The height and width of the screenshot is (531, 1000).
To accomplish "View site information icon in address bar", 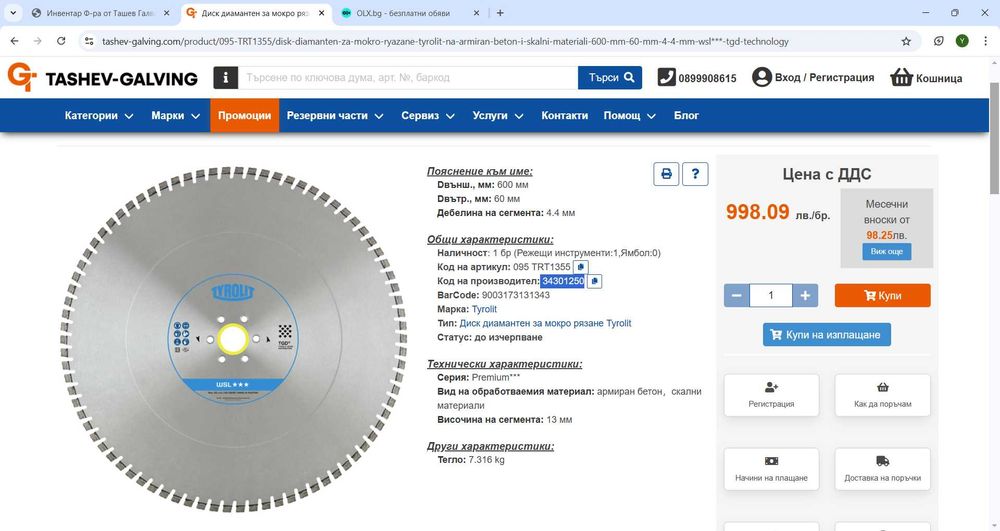I will [89, 41].
